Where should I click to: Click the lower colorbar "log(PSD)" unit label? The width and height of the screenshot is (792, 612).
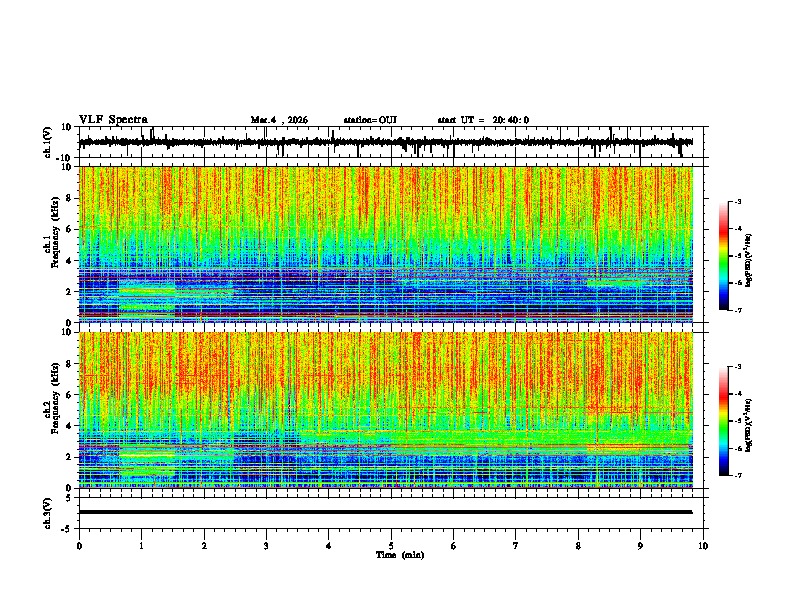point(749,425)
